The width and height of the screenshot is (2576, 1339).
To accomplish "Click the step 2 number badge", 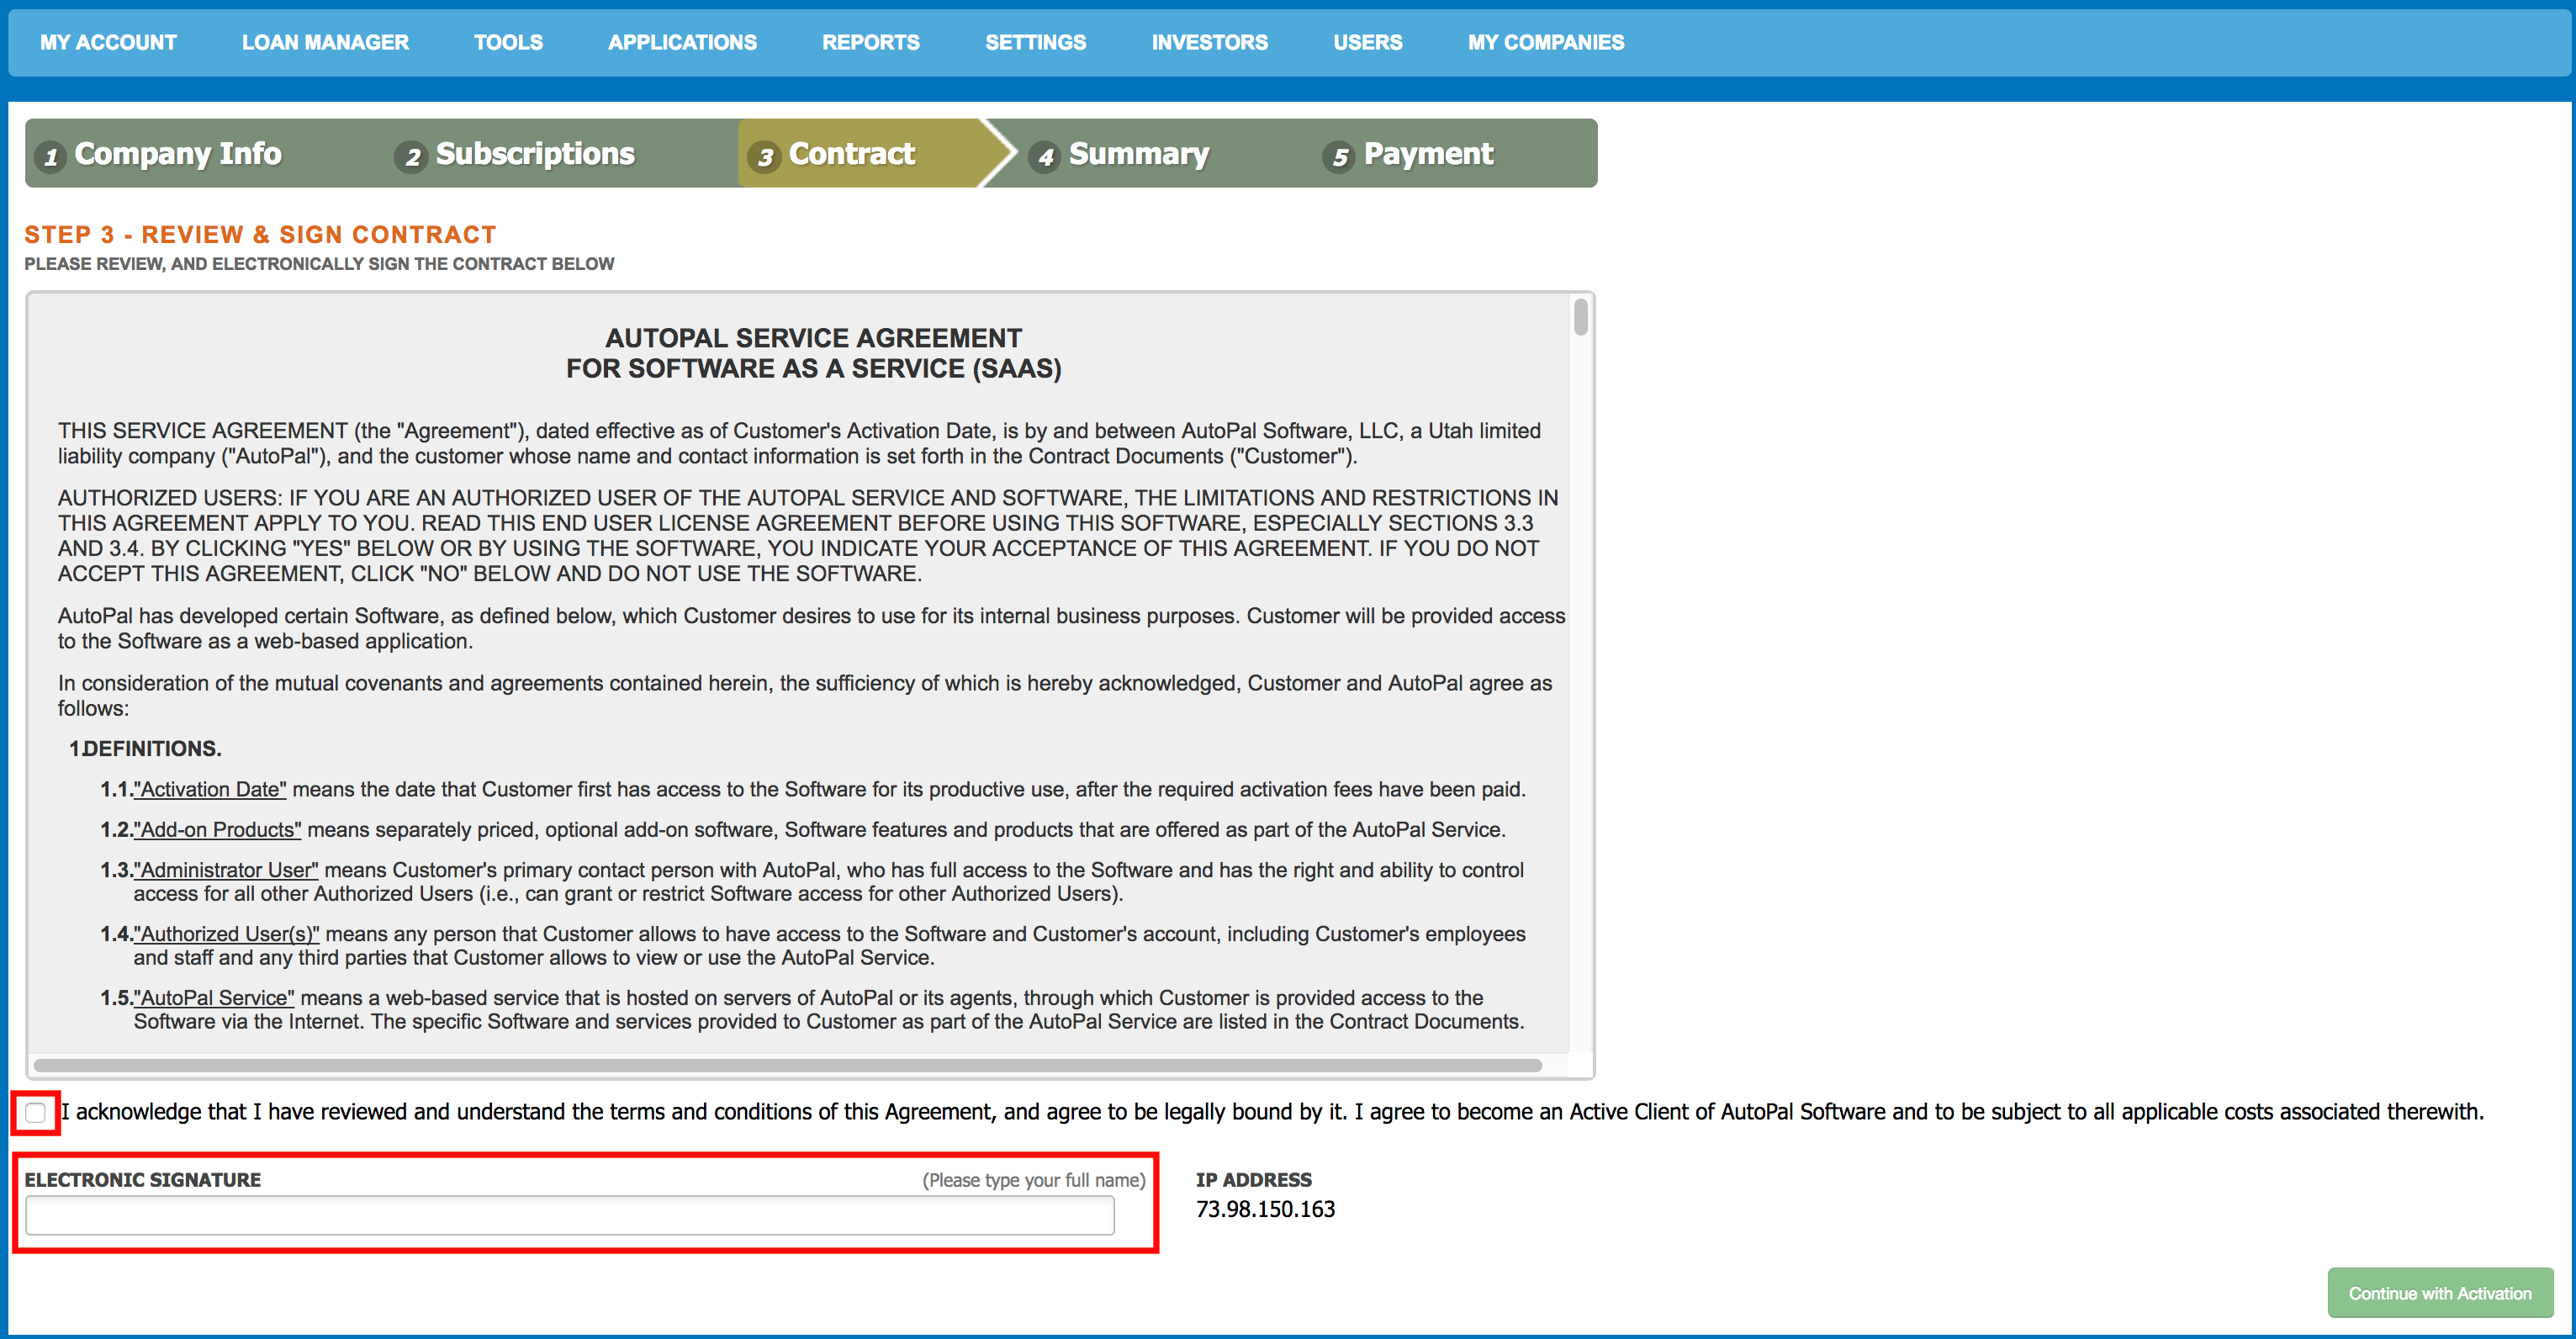I will tap(411, 157).
